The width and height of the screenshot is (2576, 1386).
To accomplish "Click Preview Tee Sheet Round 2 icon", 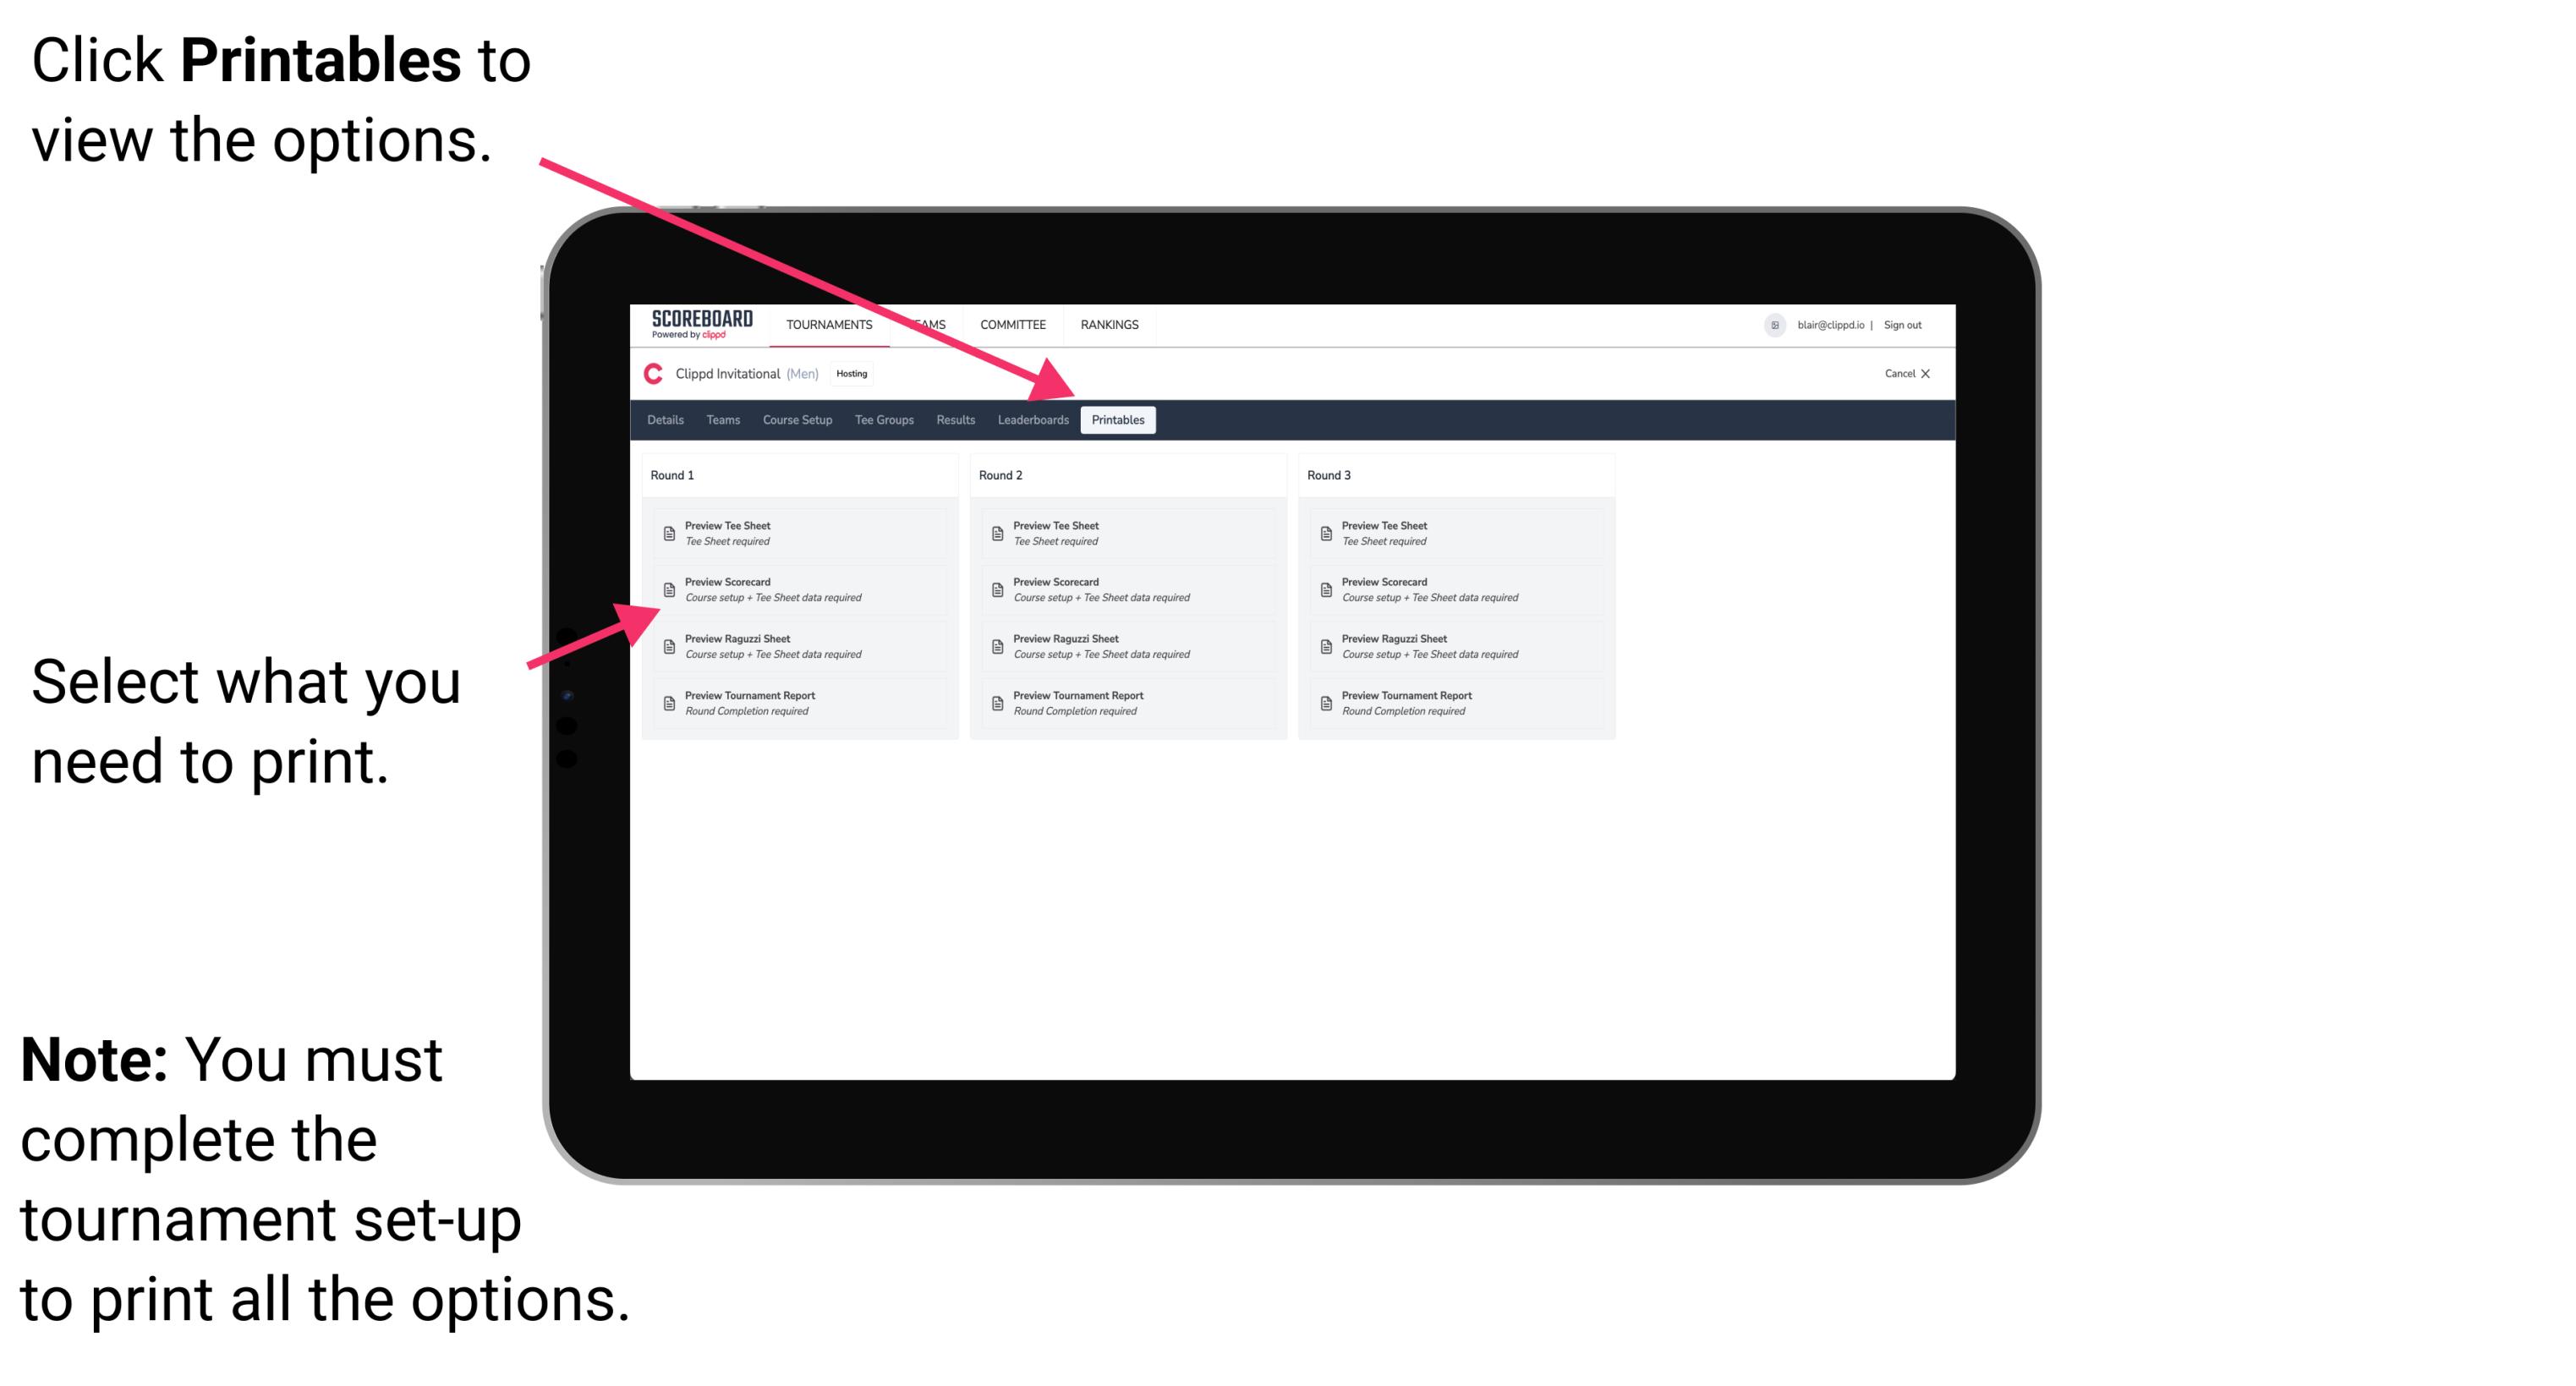I will click(997, 533).
